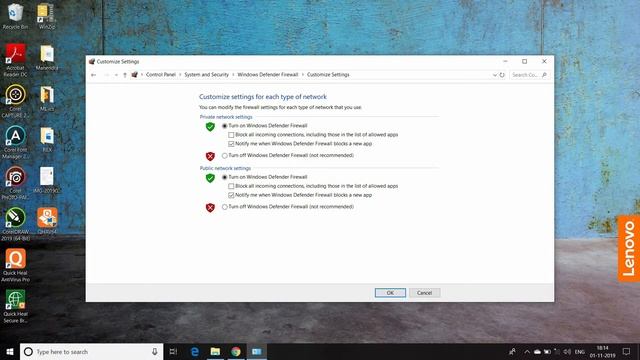Click the Search Control Panel field
This screenshot has width=640, height=360.
(529, 75)
